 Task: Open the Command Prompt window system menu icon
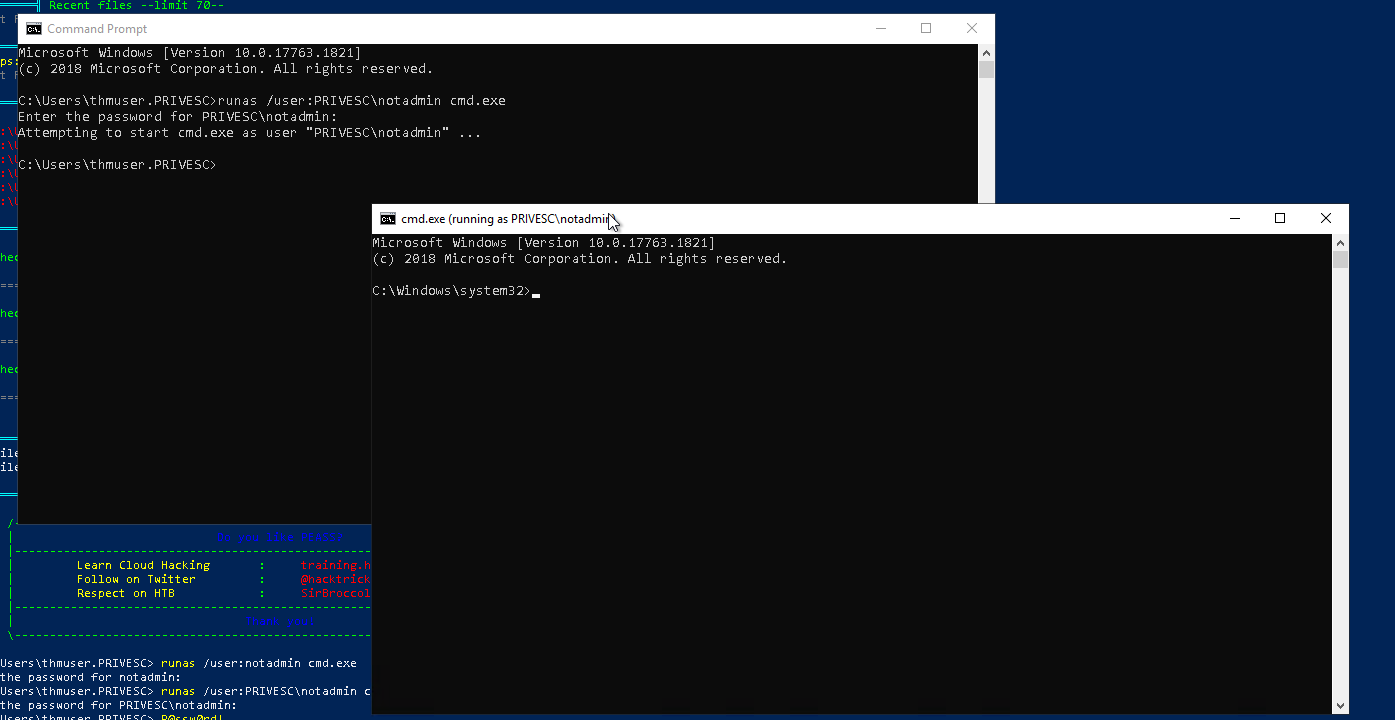(x=34, y=29)
